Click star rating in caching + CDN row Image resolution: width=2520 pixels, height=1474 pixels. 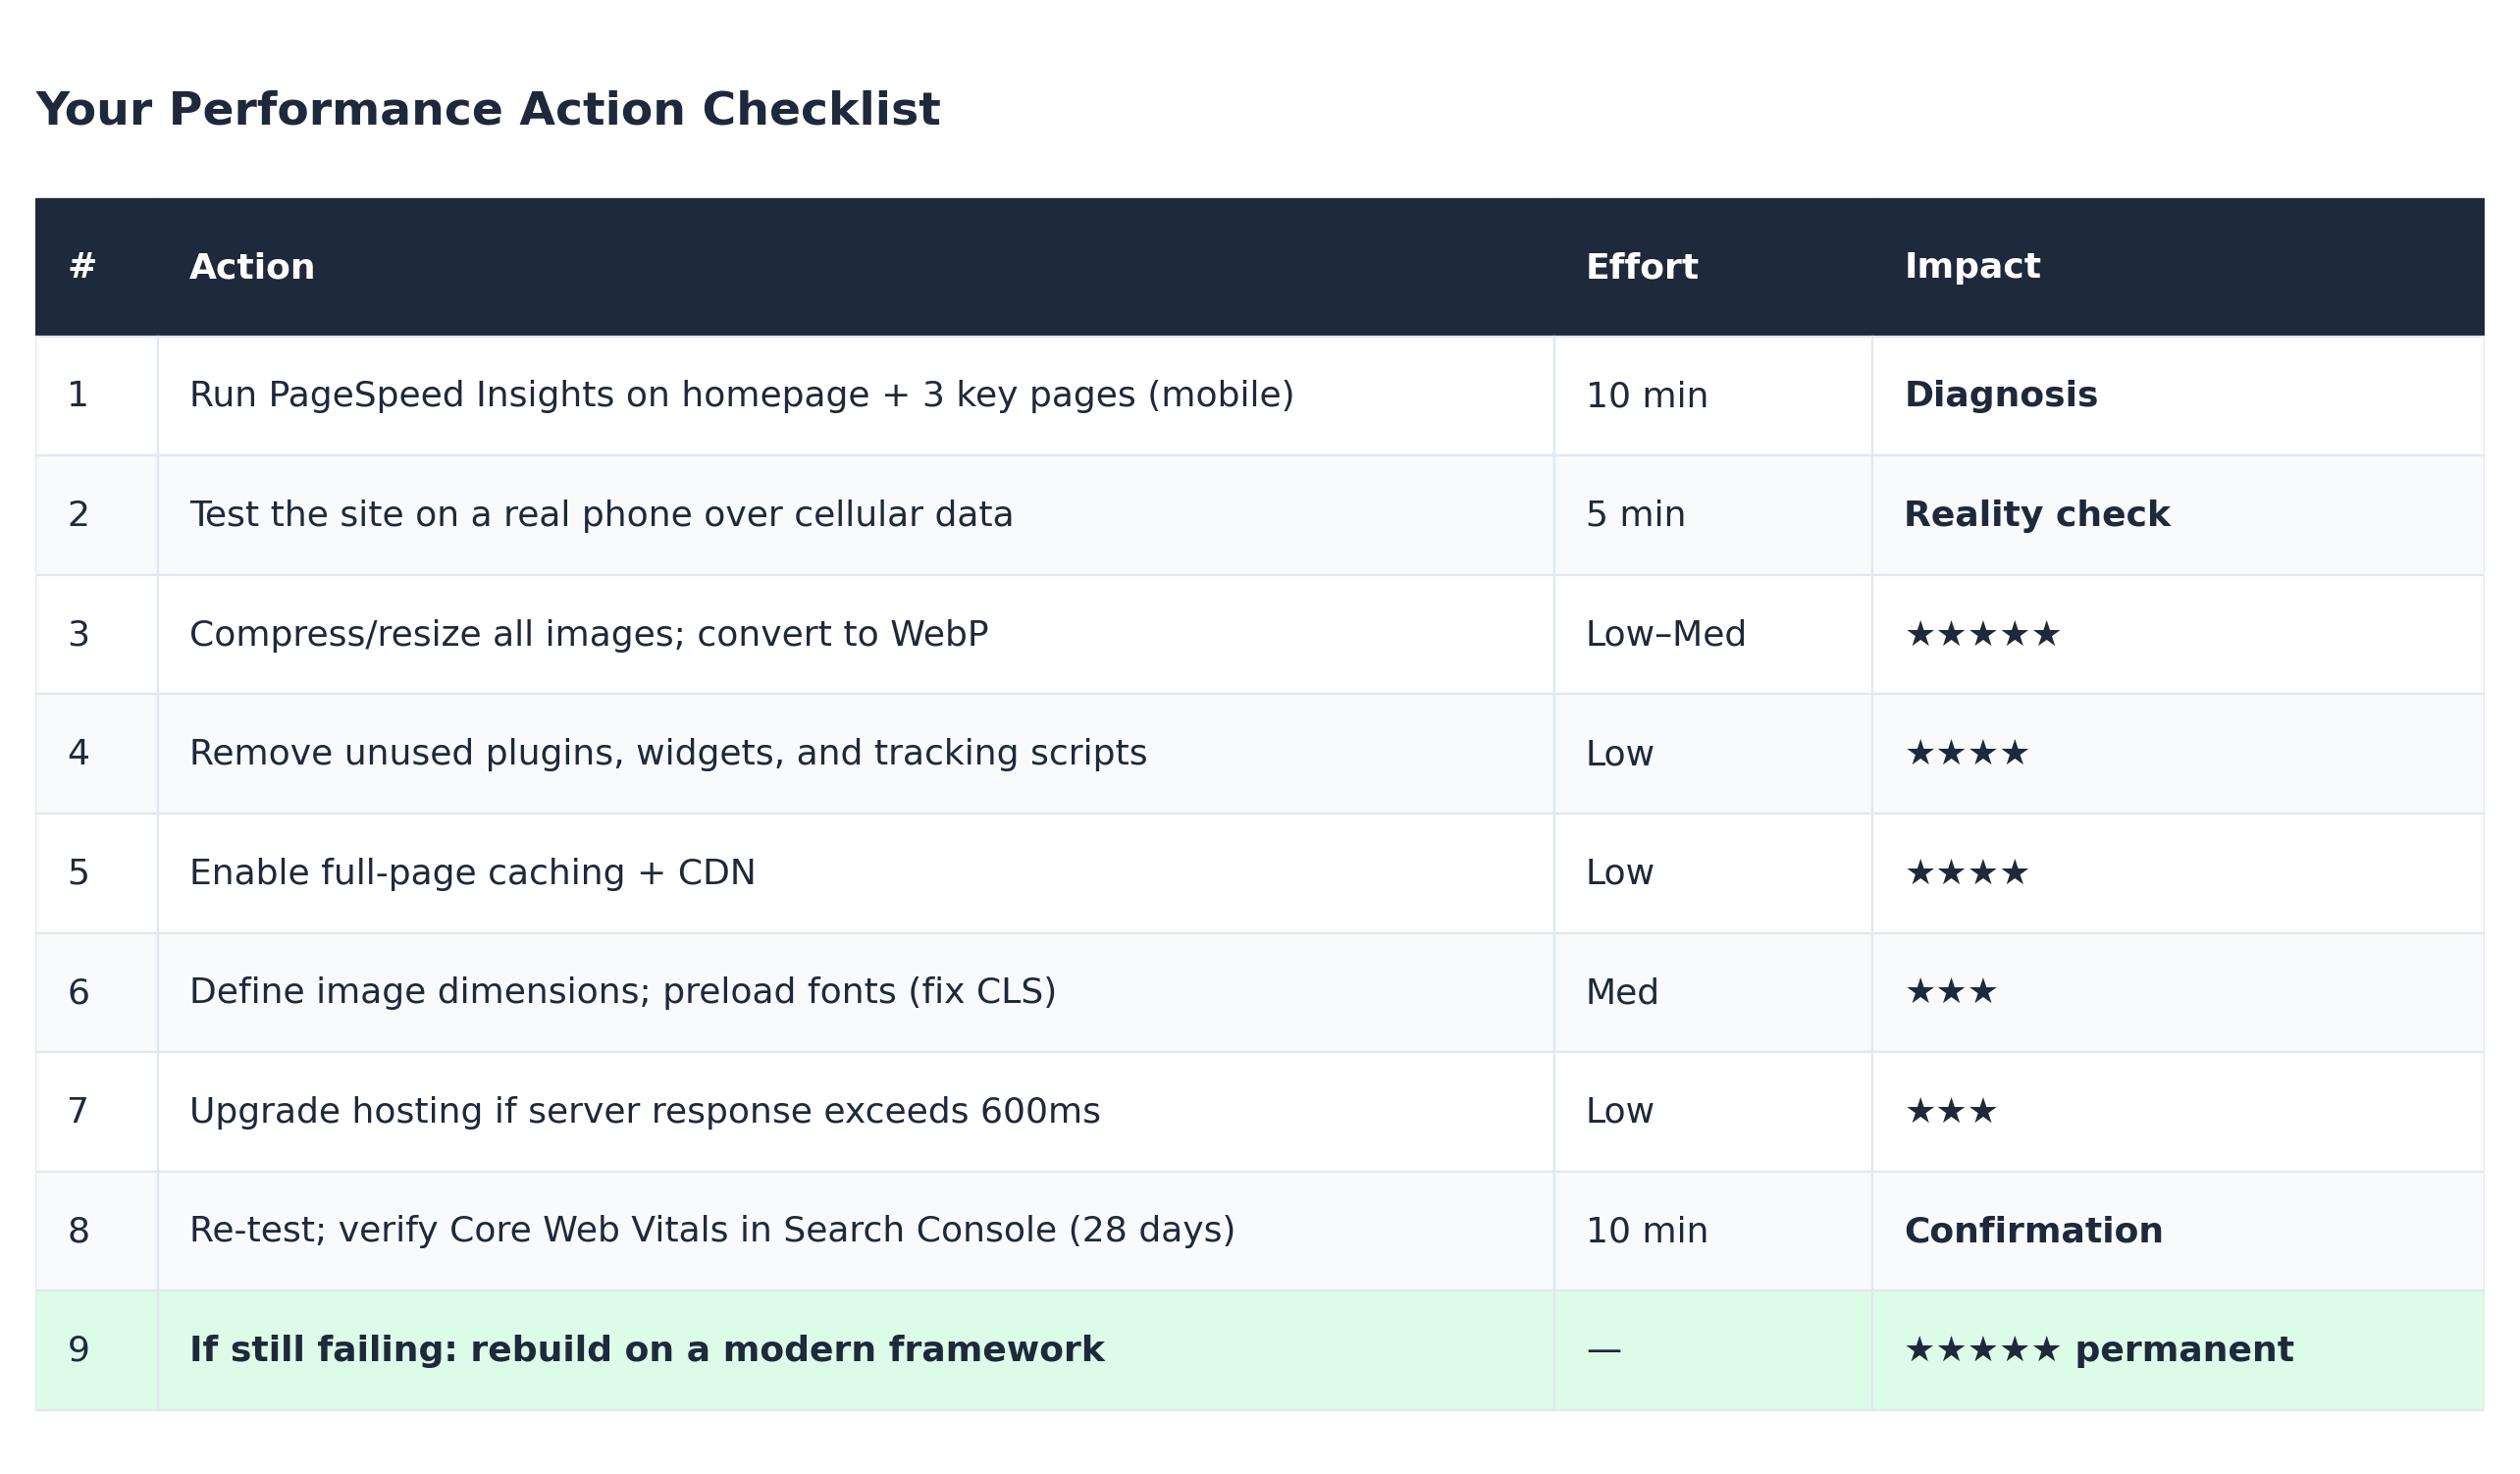point(1966,874)
